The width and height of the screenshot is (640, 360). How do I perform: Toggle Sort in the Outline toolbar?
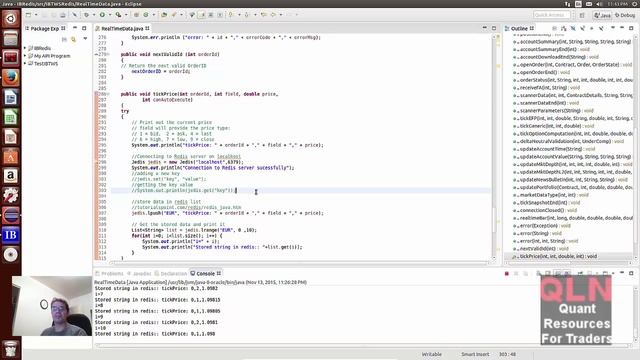tap(564, 28)
